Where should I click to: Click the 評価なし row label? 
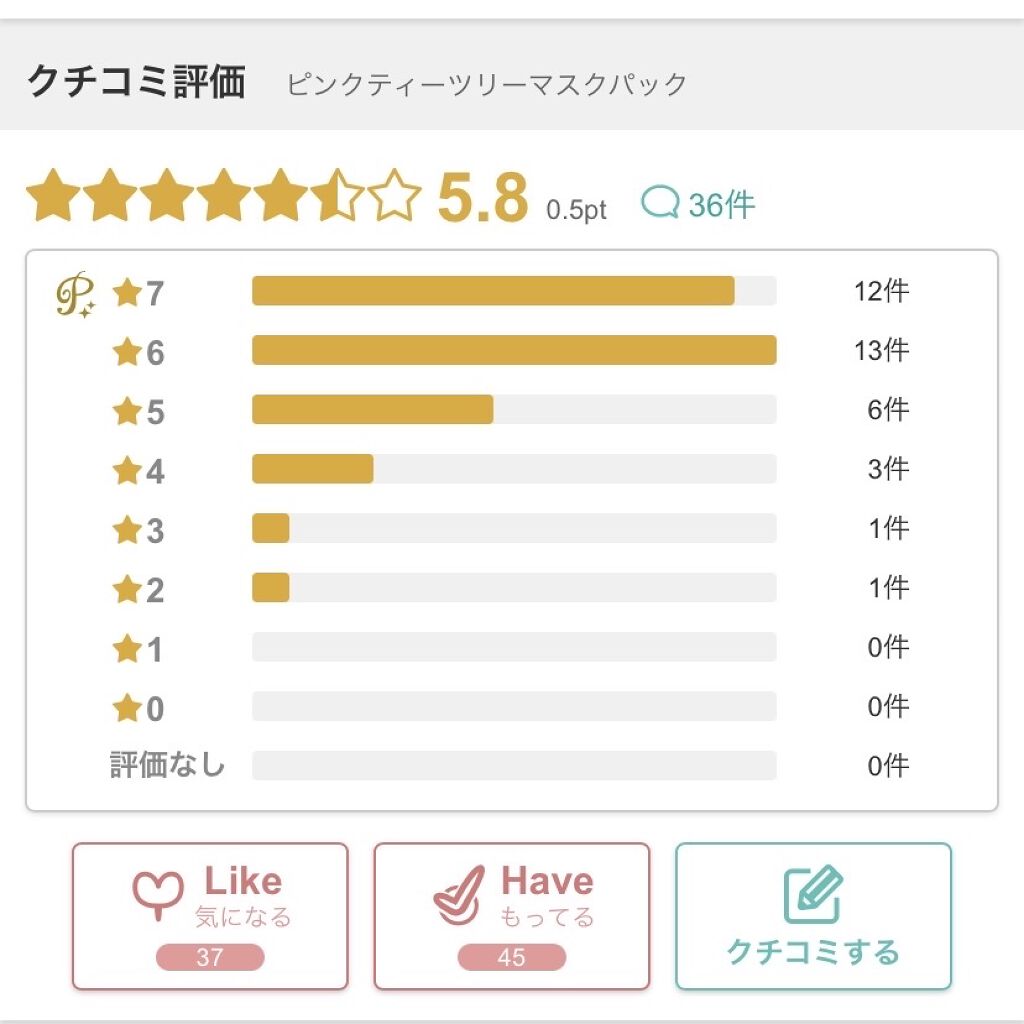pyautogui.click(x=167, y=766)
